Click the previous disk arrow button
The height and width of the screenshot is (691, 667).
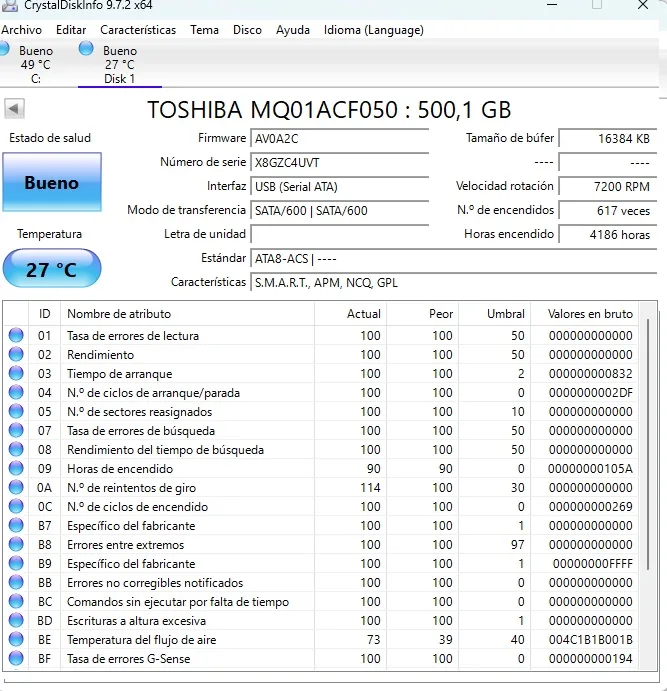click(15, 108)
